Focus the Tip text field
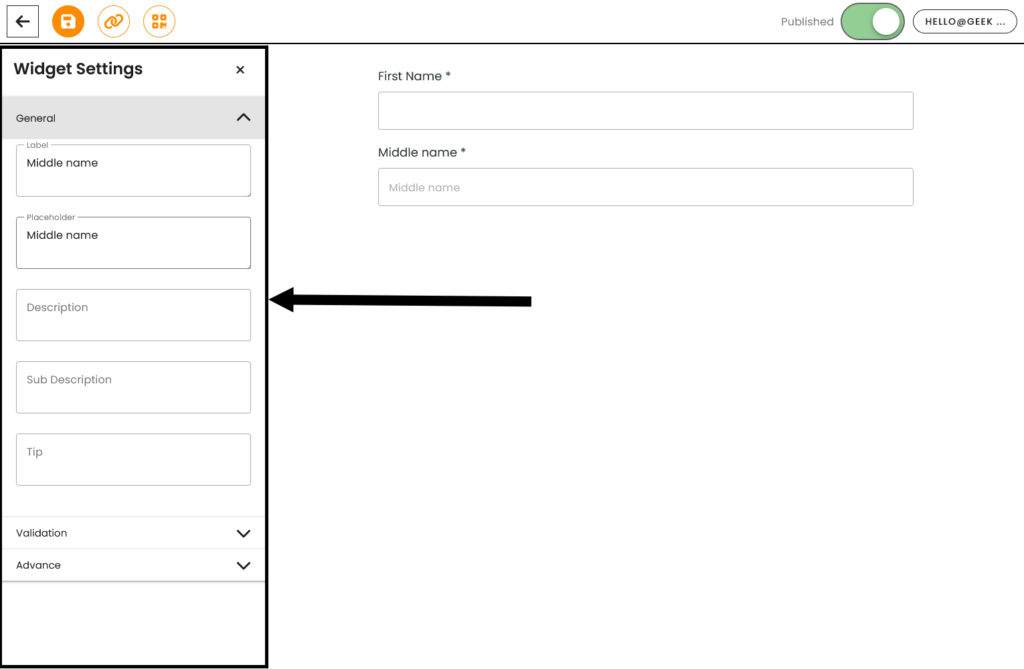This screenshot has width=1024, height=669. [133, 459]
